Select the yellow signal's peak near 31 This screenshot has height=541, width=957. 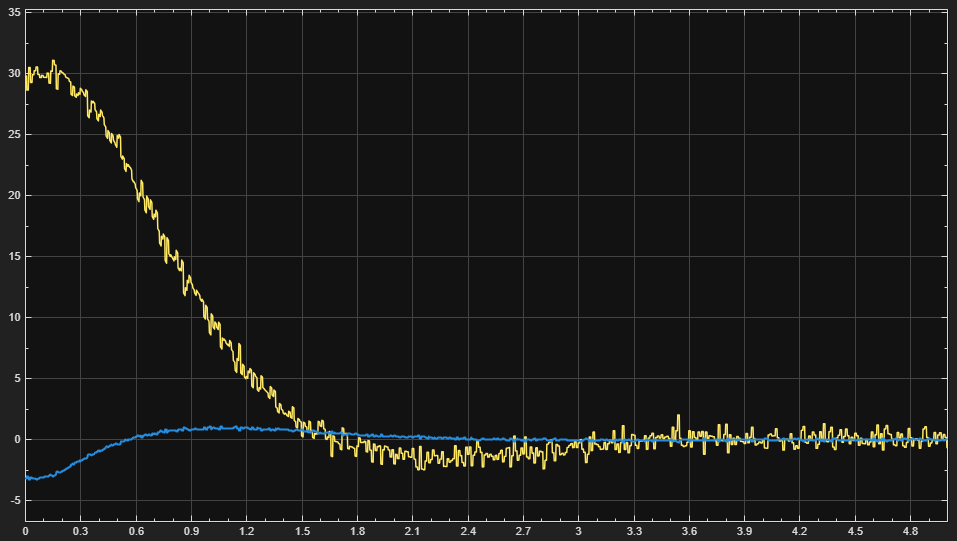[x=54, y=60]
